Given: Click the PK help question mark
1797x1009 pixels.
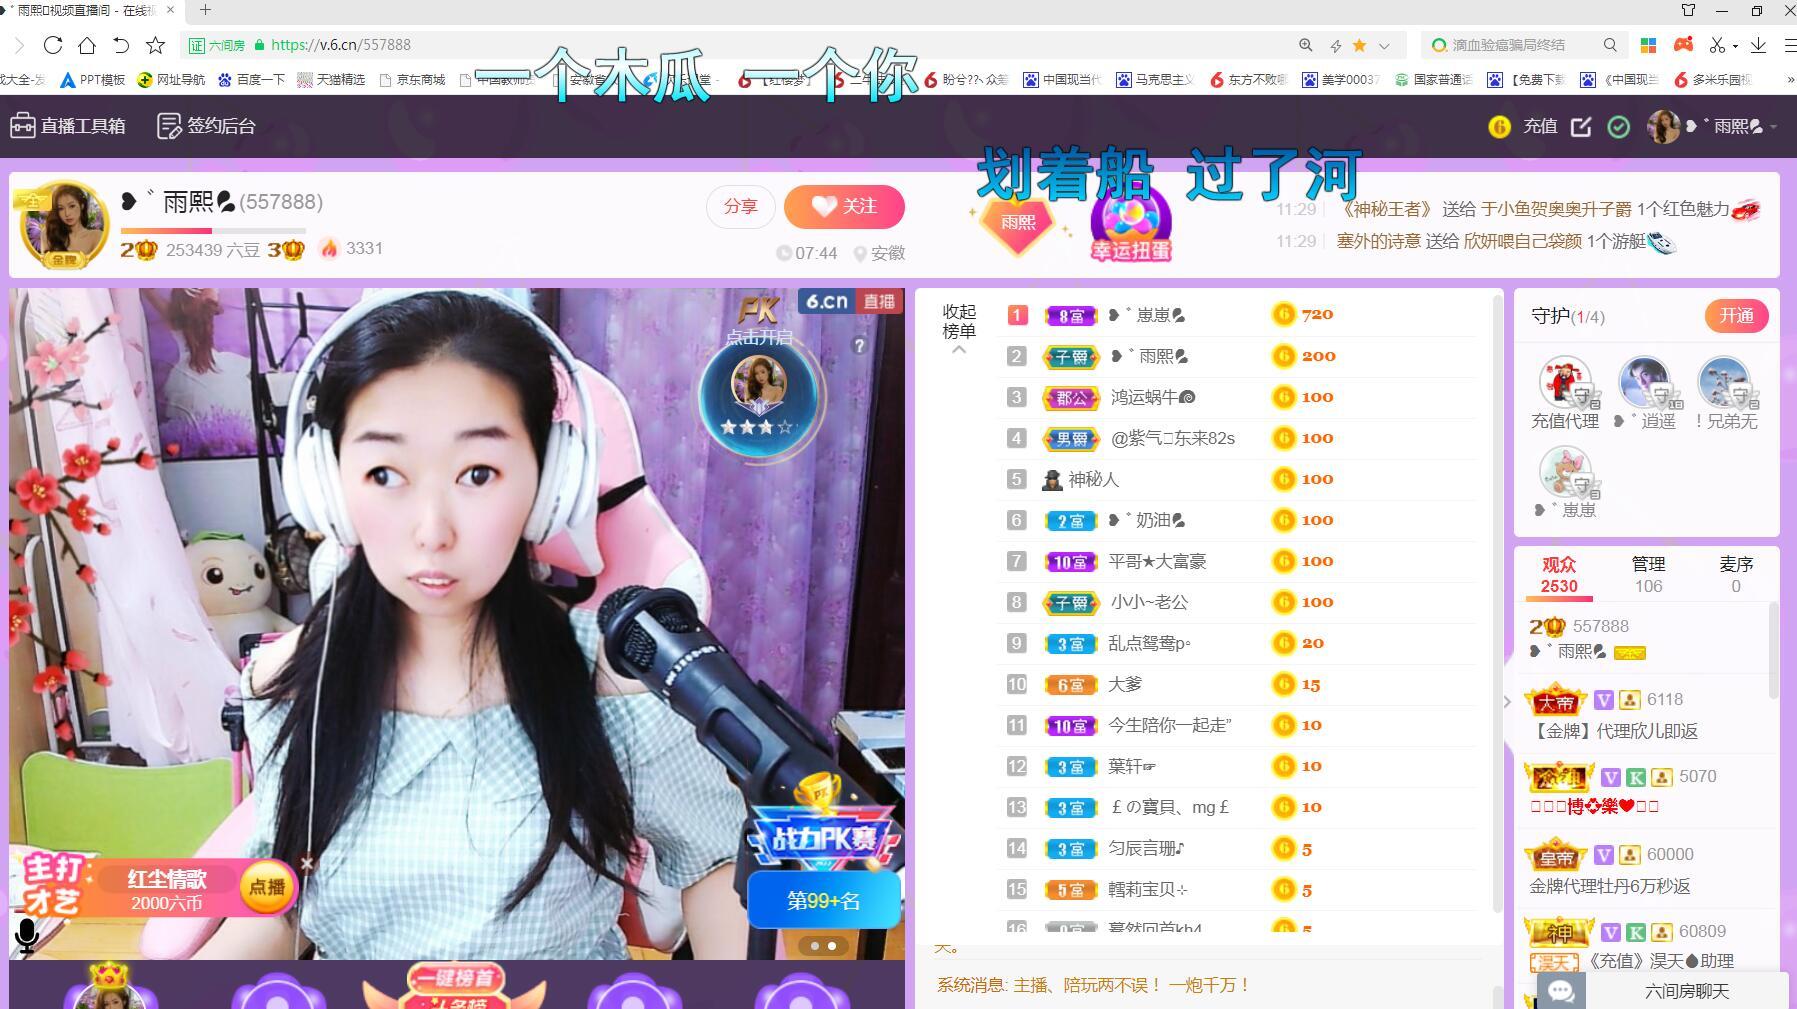Looking at the screenshot, I should coord(859,345).
